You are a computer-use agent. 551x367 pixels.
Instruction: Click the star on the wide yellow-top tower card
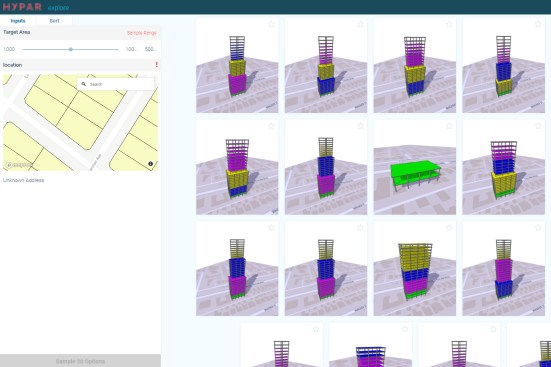(449, 228)
